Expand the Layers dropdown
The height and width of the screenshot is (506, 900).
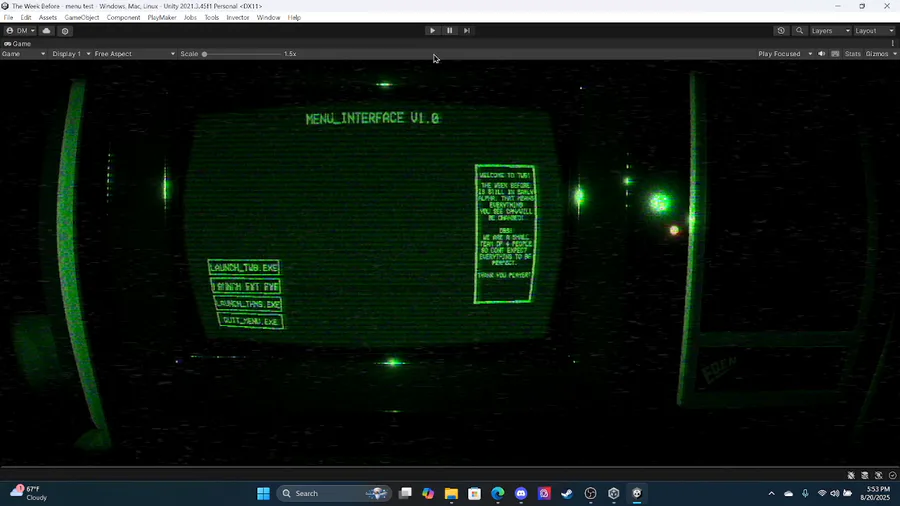click(x=830, y=30)
